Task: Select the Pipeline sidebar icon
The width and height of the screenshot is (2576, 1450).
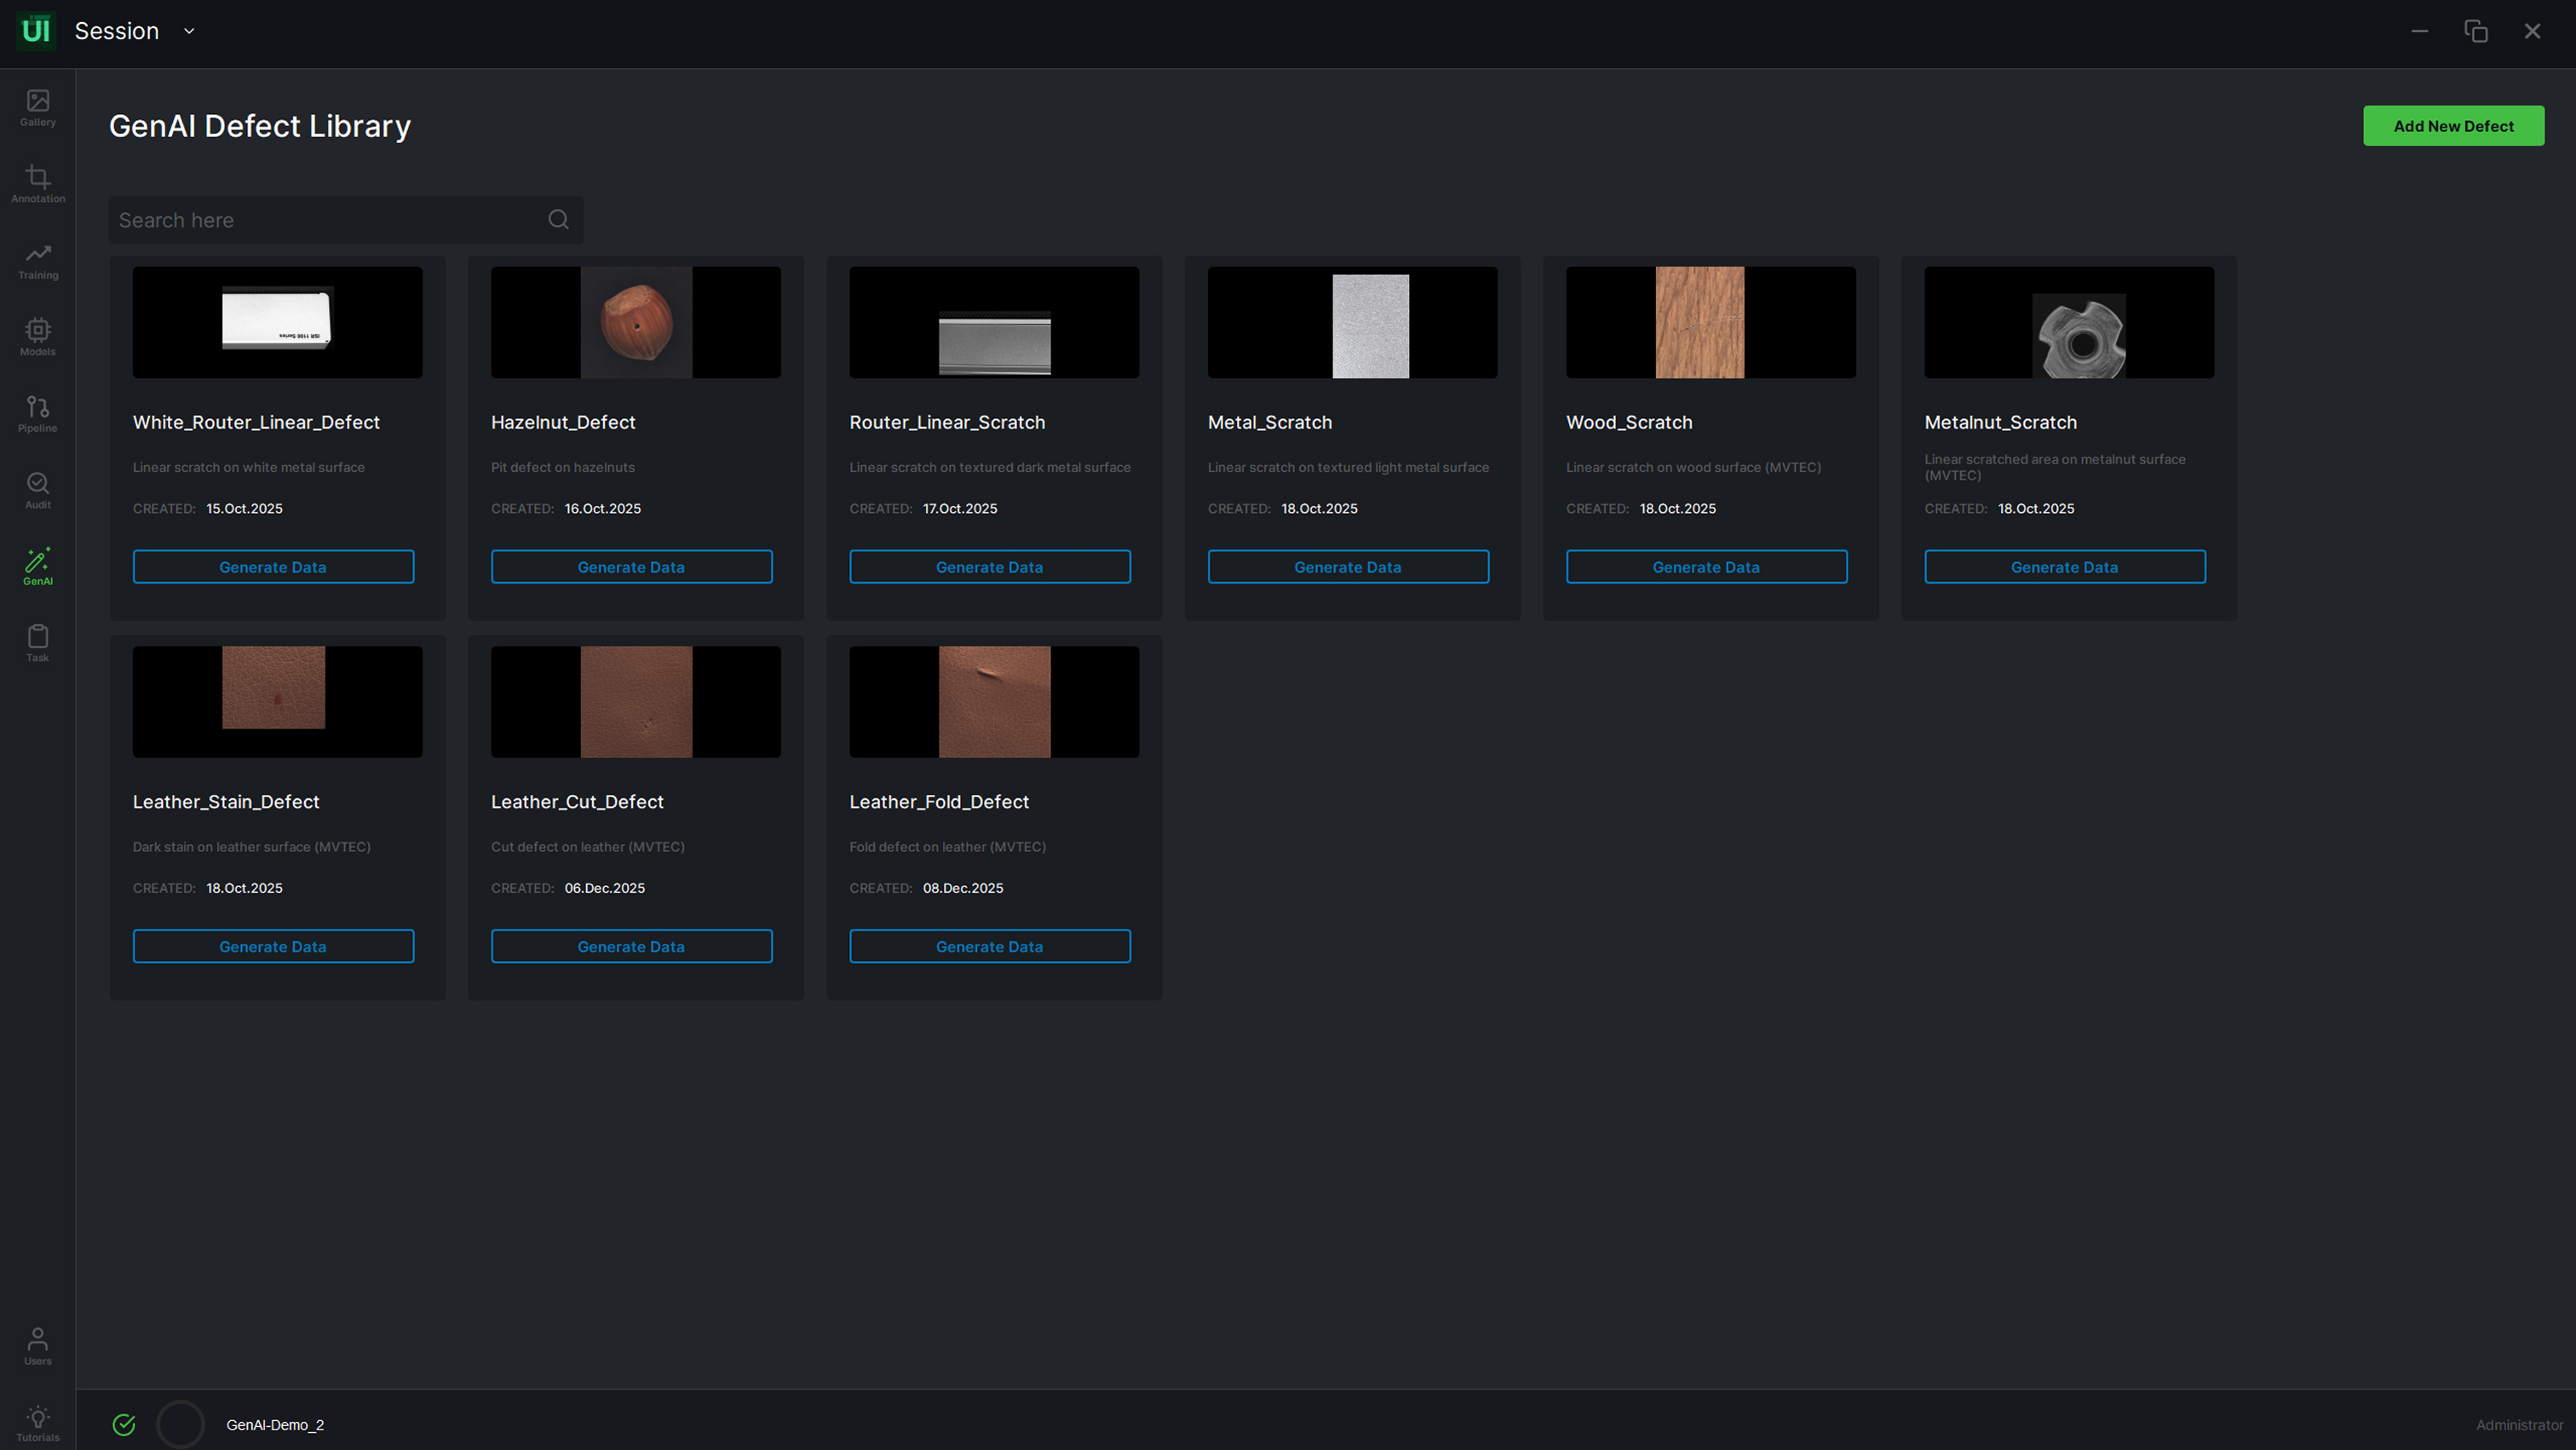Action: (x=38, y=408)
